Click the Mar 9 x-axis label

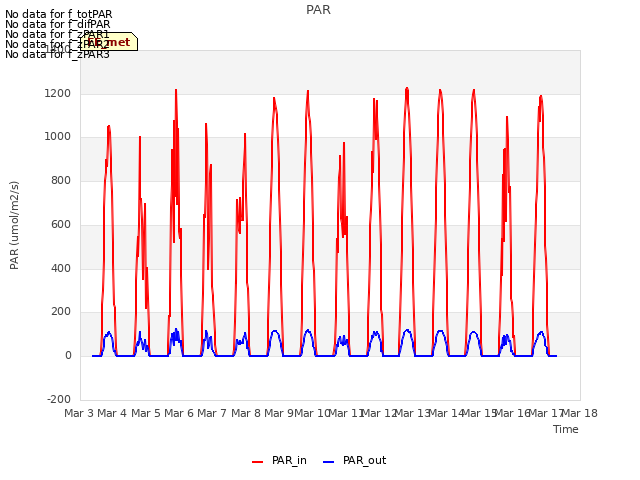[x=279, y=413]
